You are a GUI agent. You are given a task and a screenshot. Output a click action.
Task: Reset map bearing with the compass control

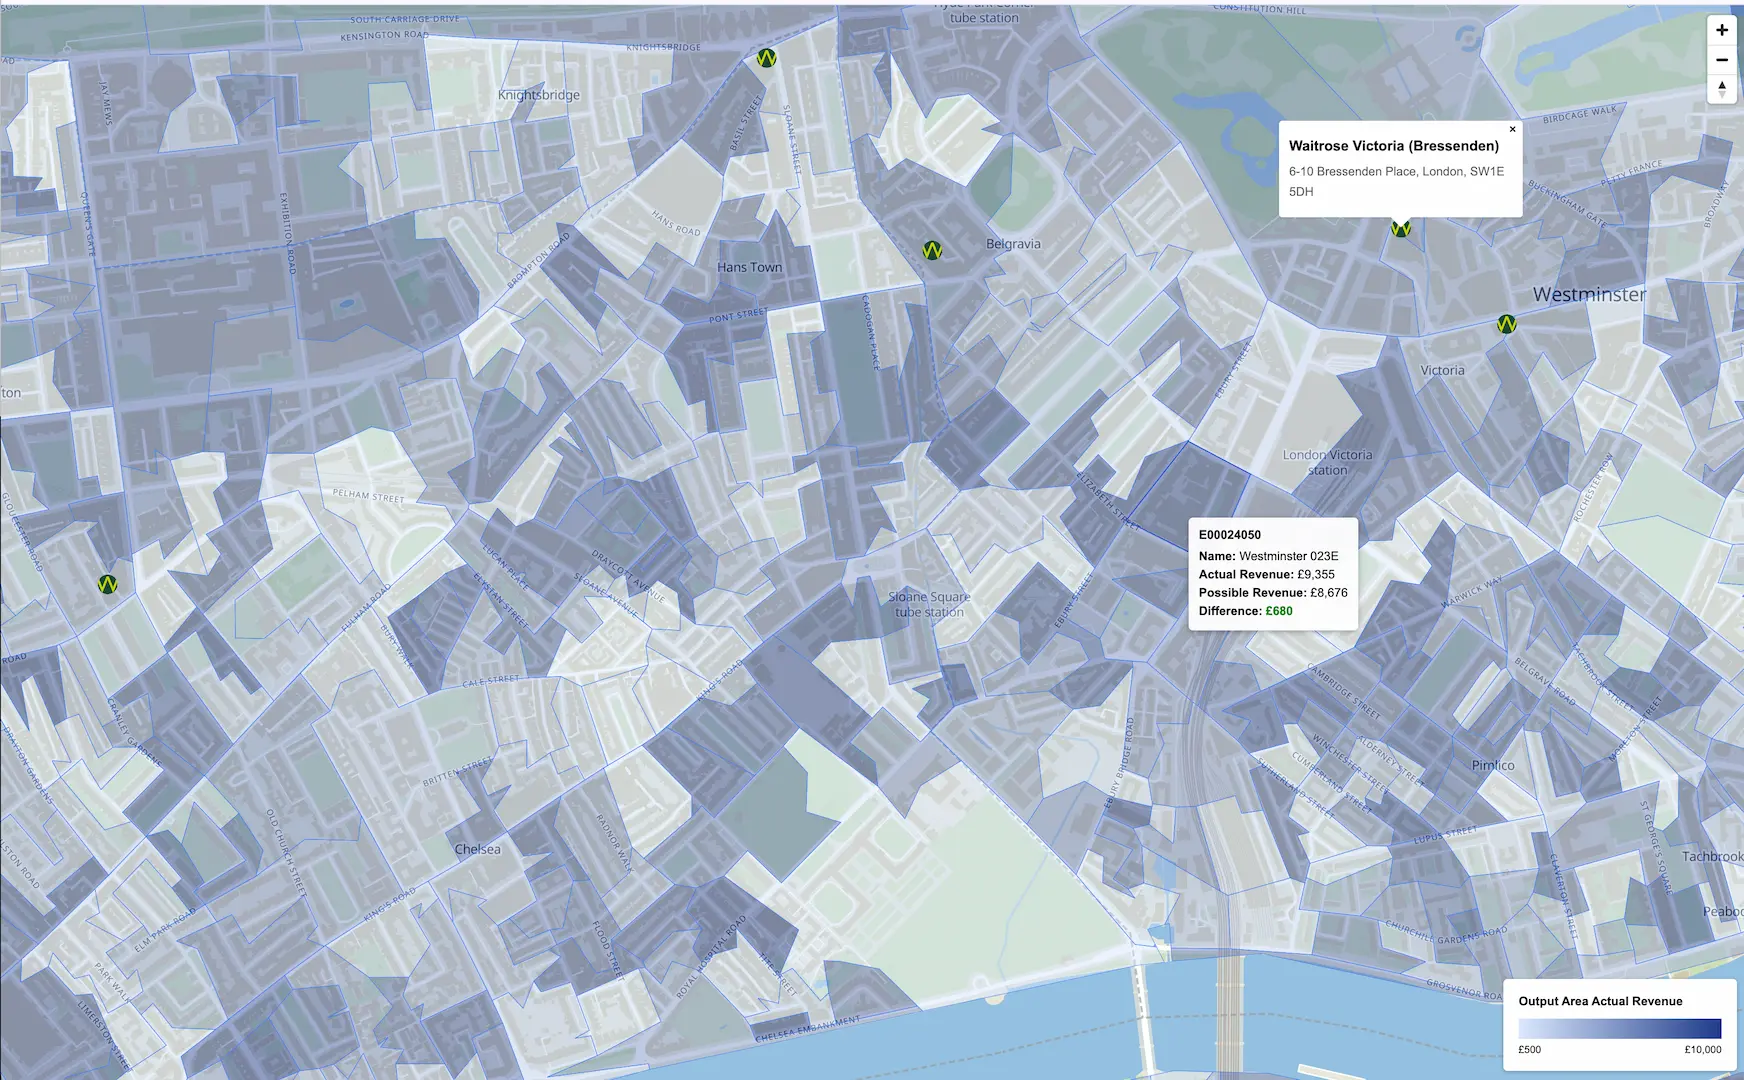click(1722, 90)
